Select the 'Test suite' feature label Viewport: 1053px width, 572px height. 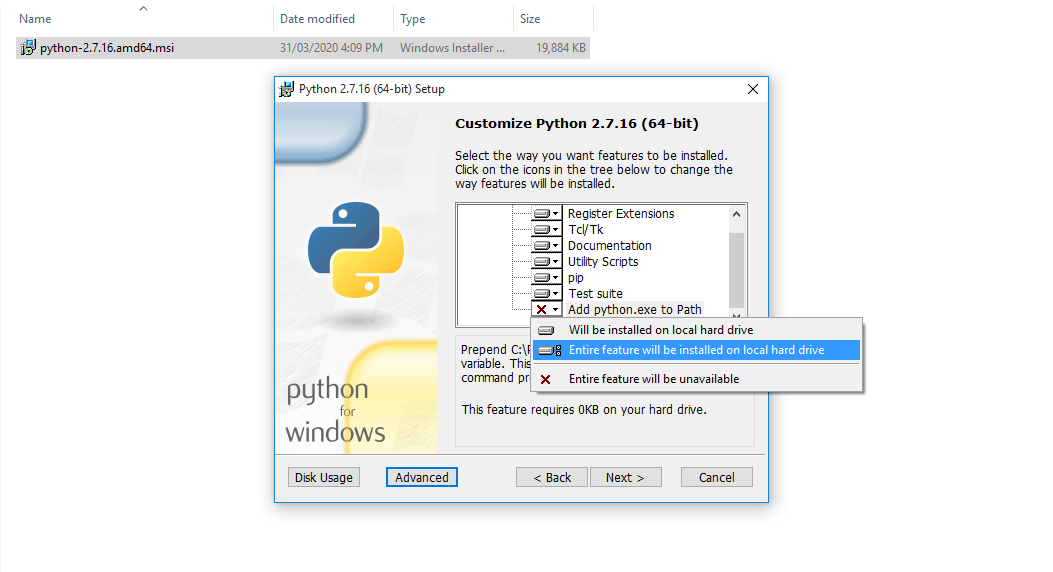595,294
